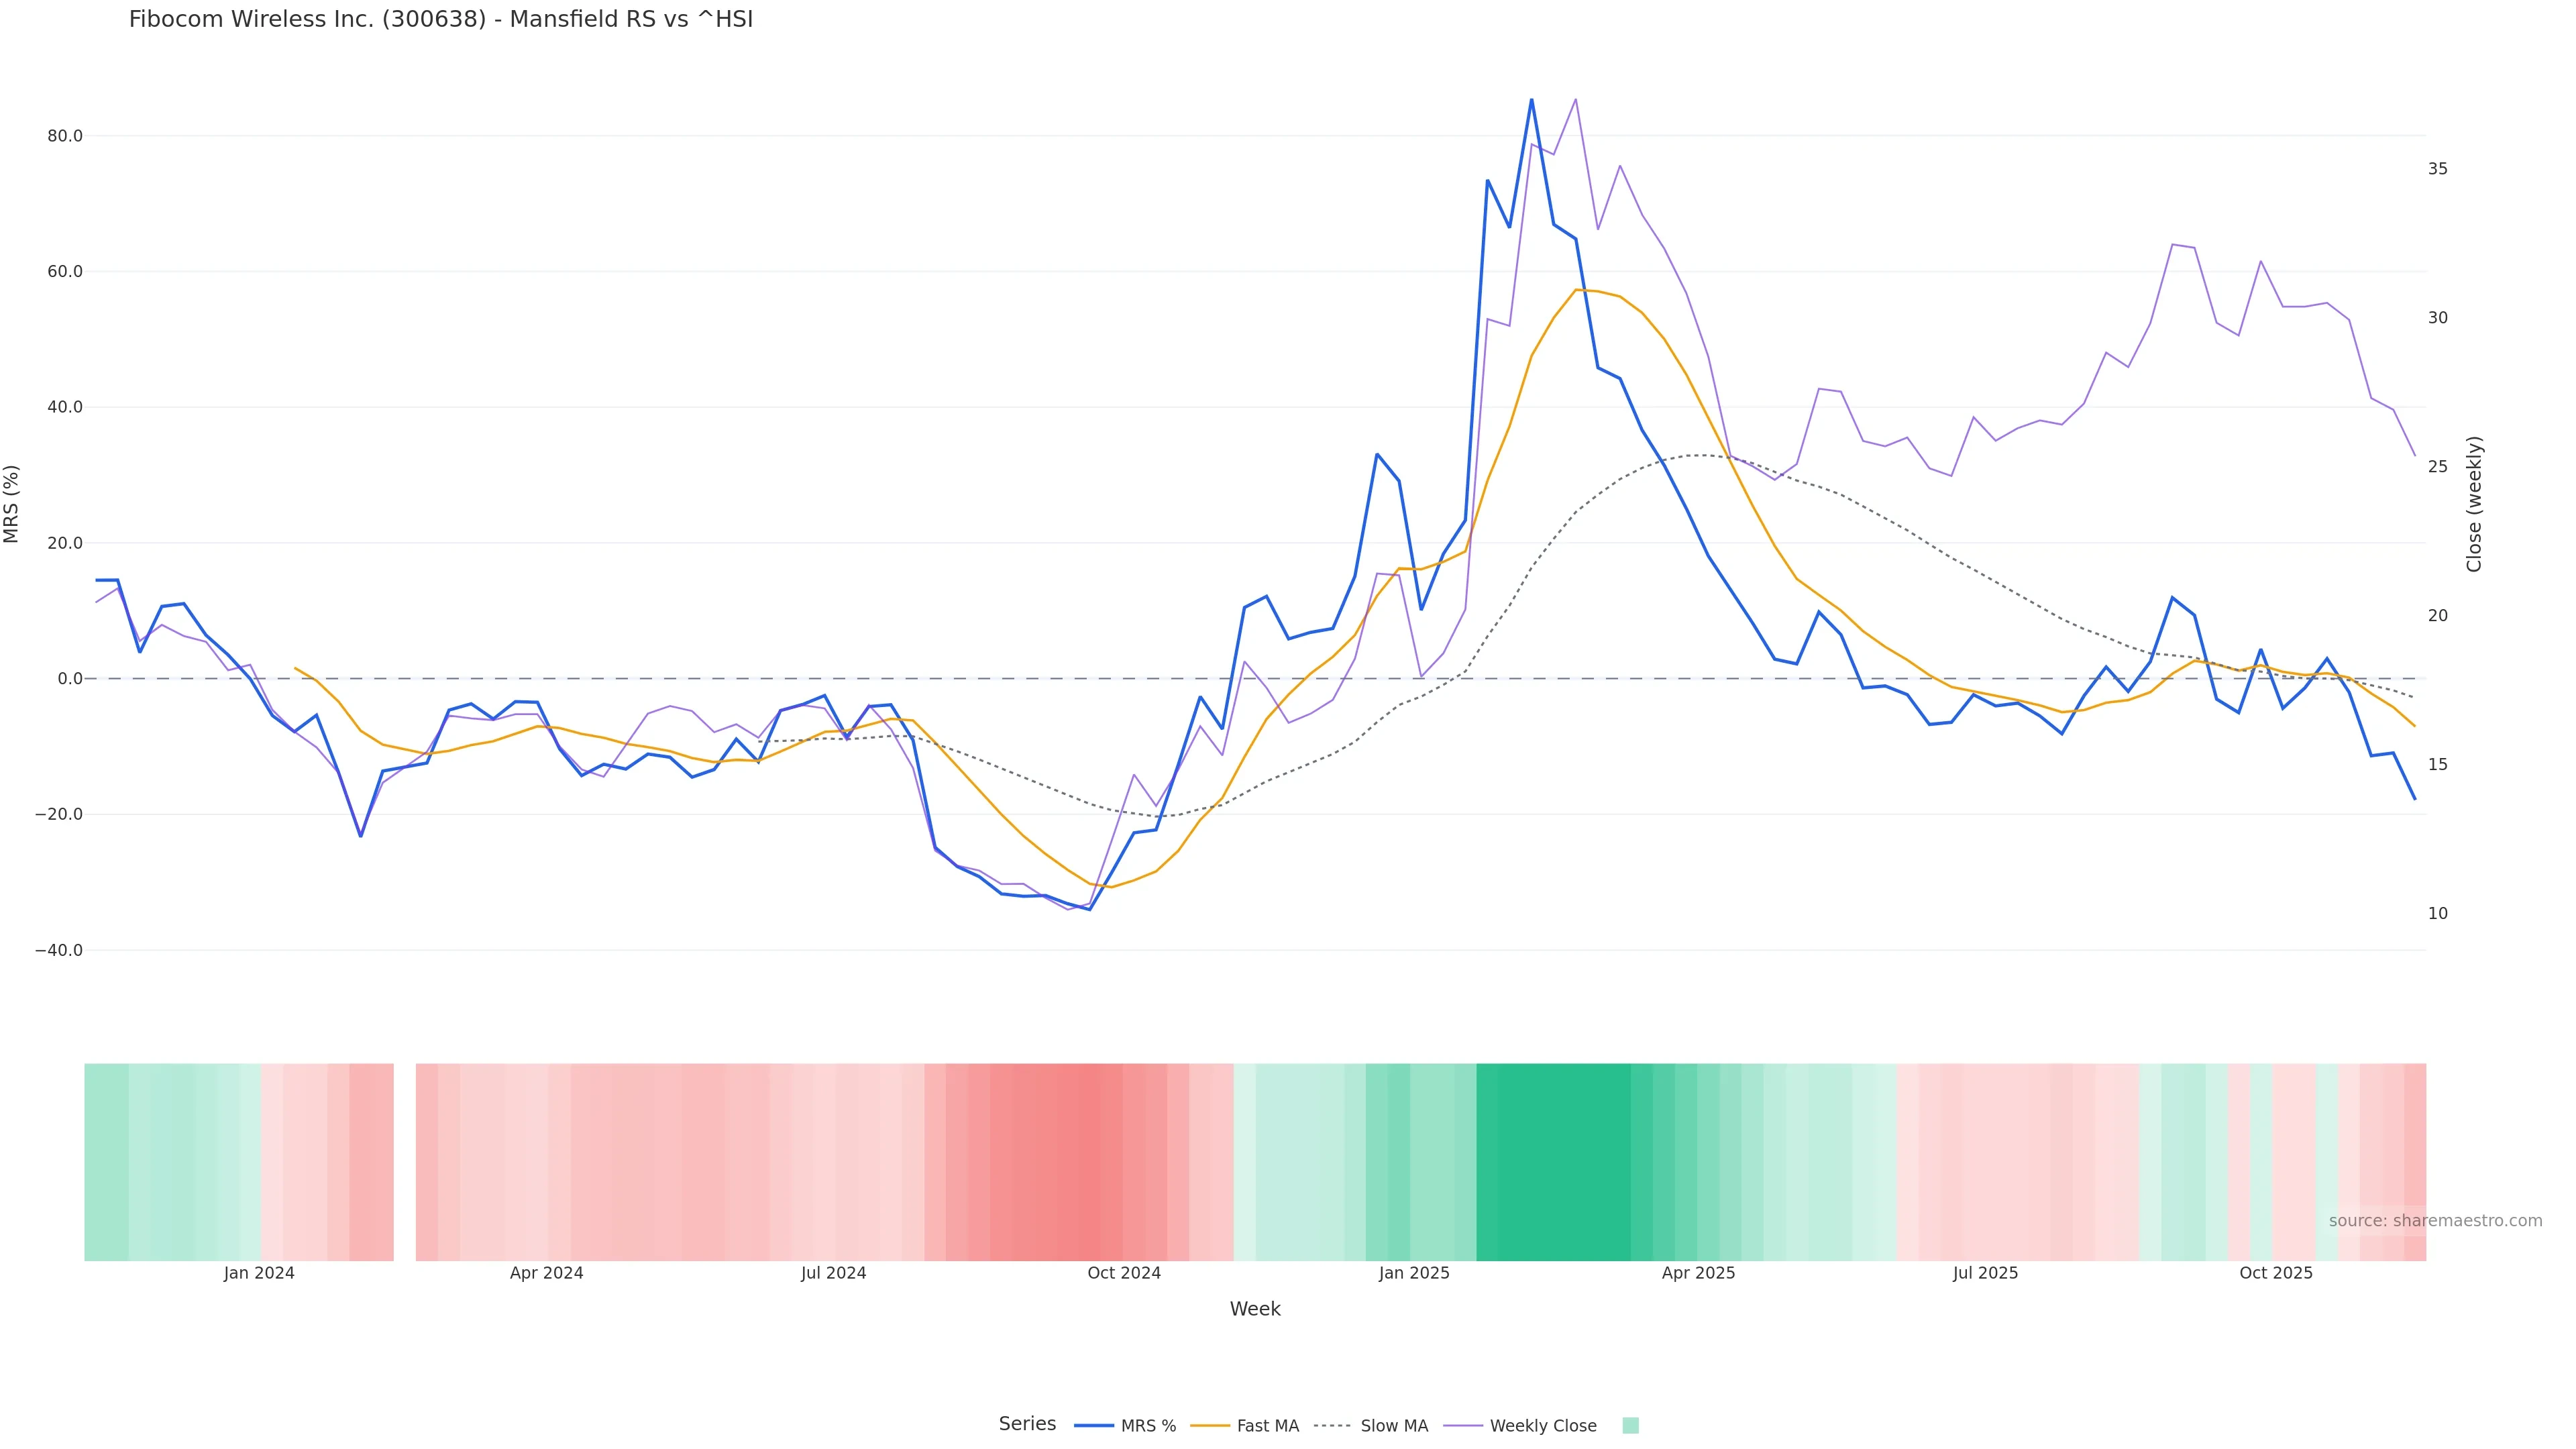Click the purple Weekly Close legend line icon

1463,1426
